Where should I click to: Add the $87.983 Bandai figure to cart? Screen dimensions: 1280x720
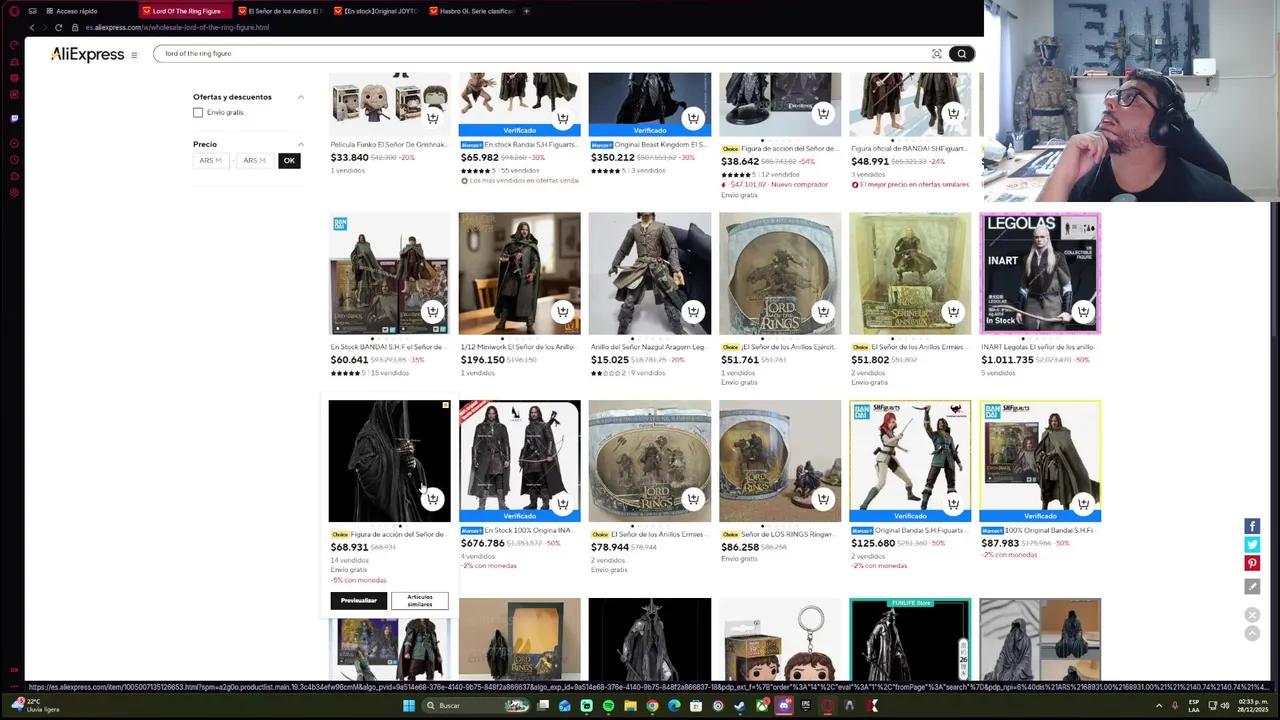coord(1083,504)
